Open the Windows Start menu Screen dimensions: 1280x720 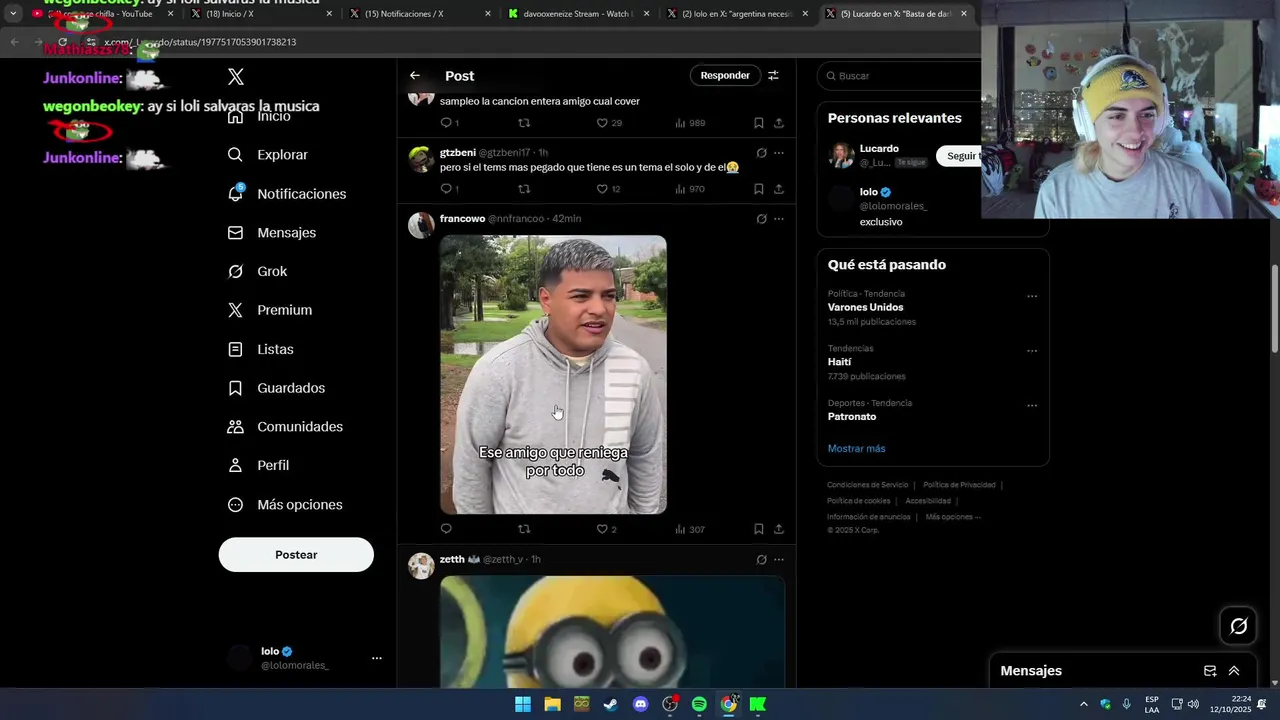(523, 704)
